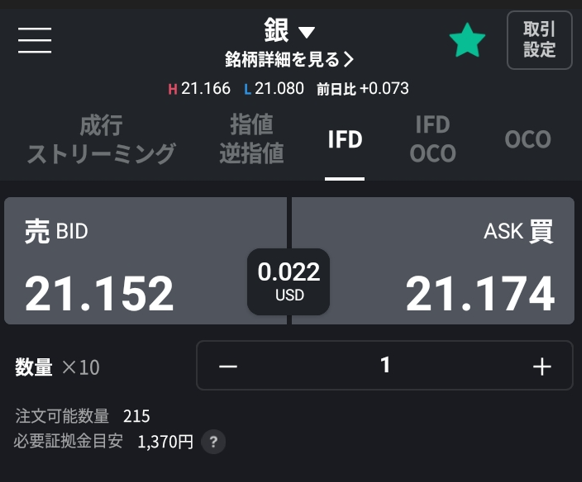Decrease quantity with the minus icon

click(228, 367)
